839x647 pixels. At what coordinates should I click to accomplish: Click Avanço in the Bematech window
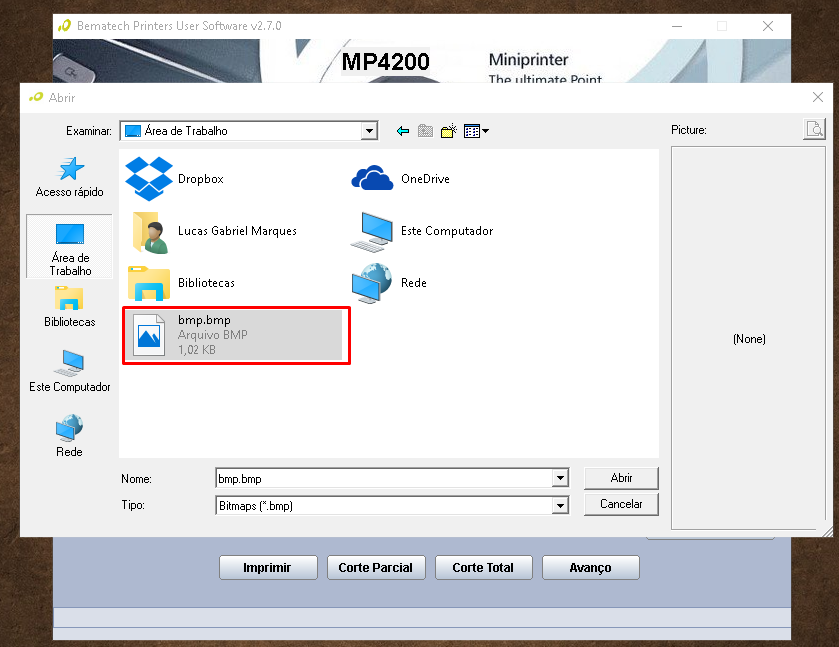(x=591, y=567)
